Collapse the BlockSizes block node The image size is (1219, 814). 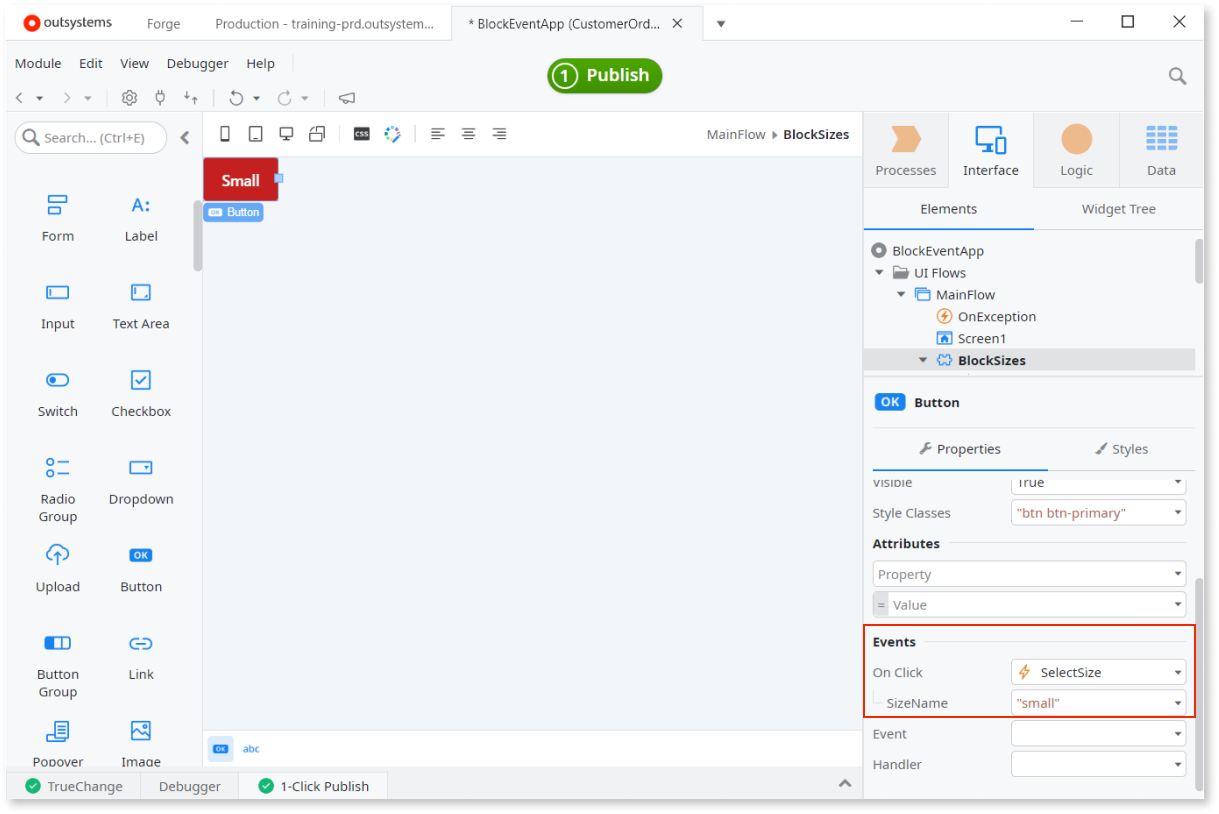point(923,360)
